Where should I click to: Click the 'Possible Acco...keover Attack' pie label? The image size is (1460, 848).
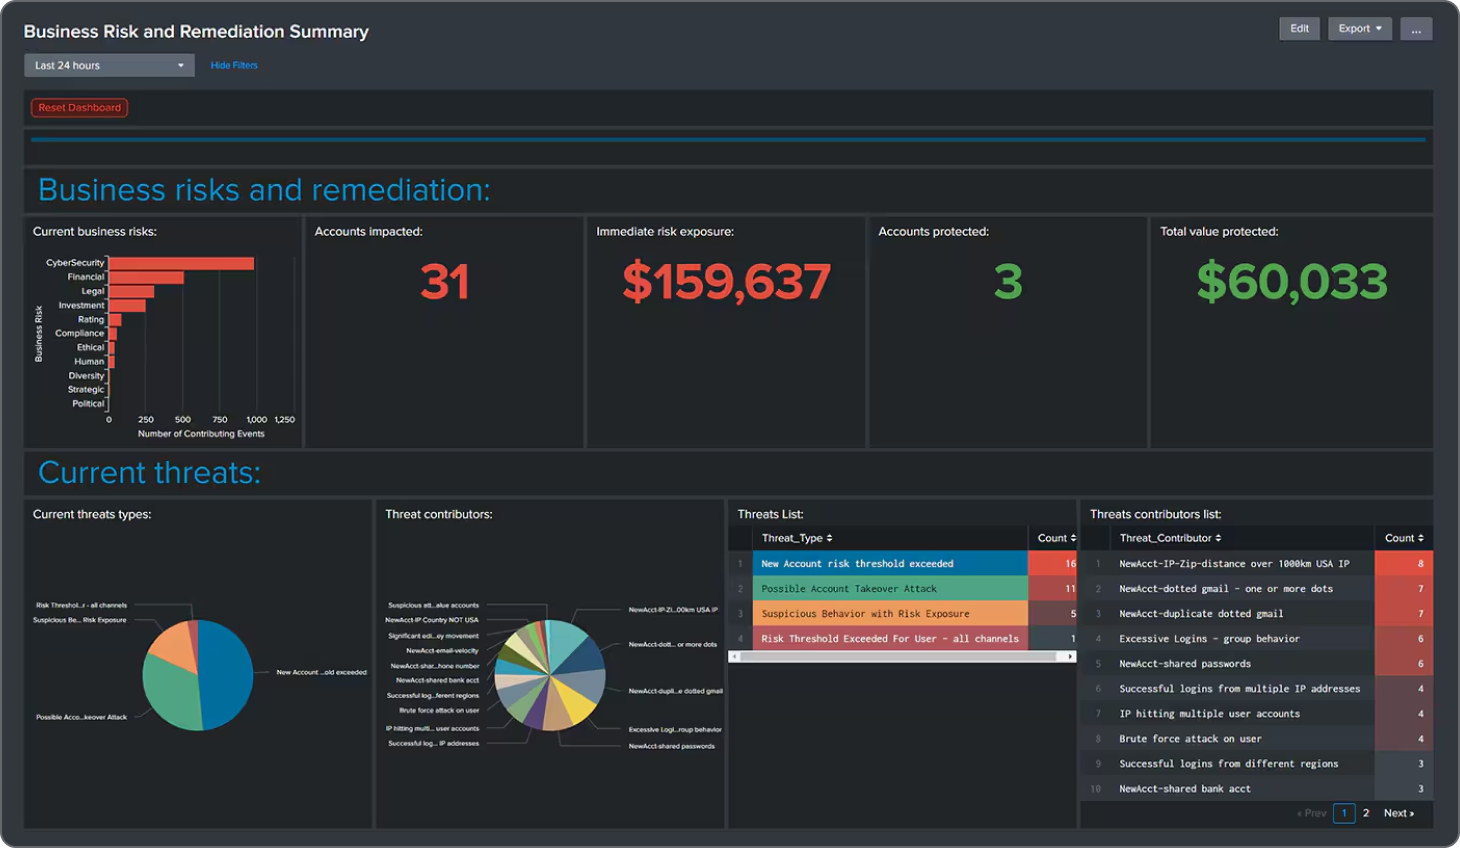81,717
